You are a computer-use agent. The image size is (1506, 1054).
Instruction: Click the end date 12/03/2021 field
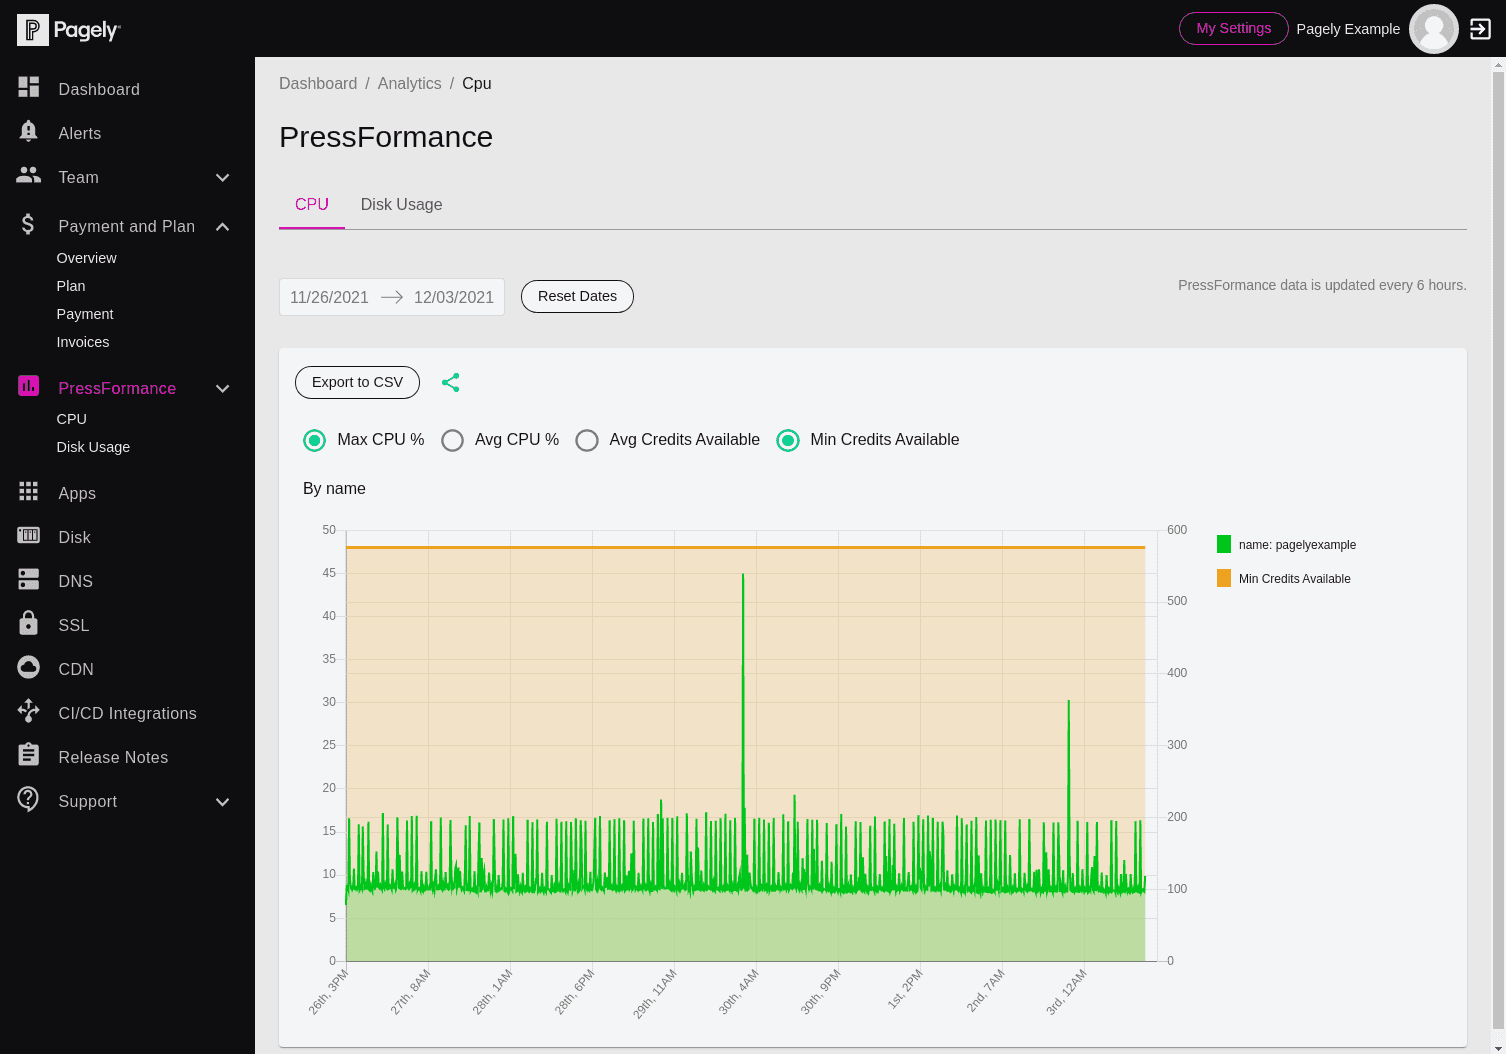(454, 297)
